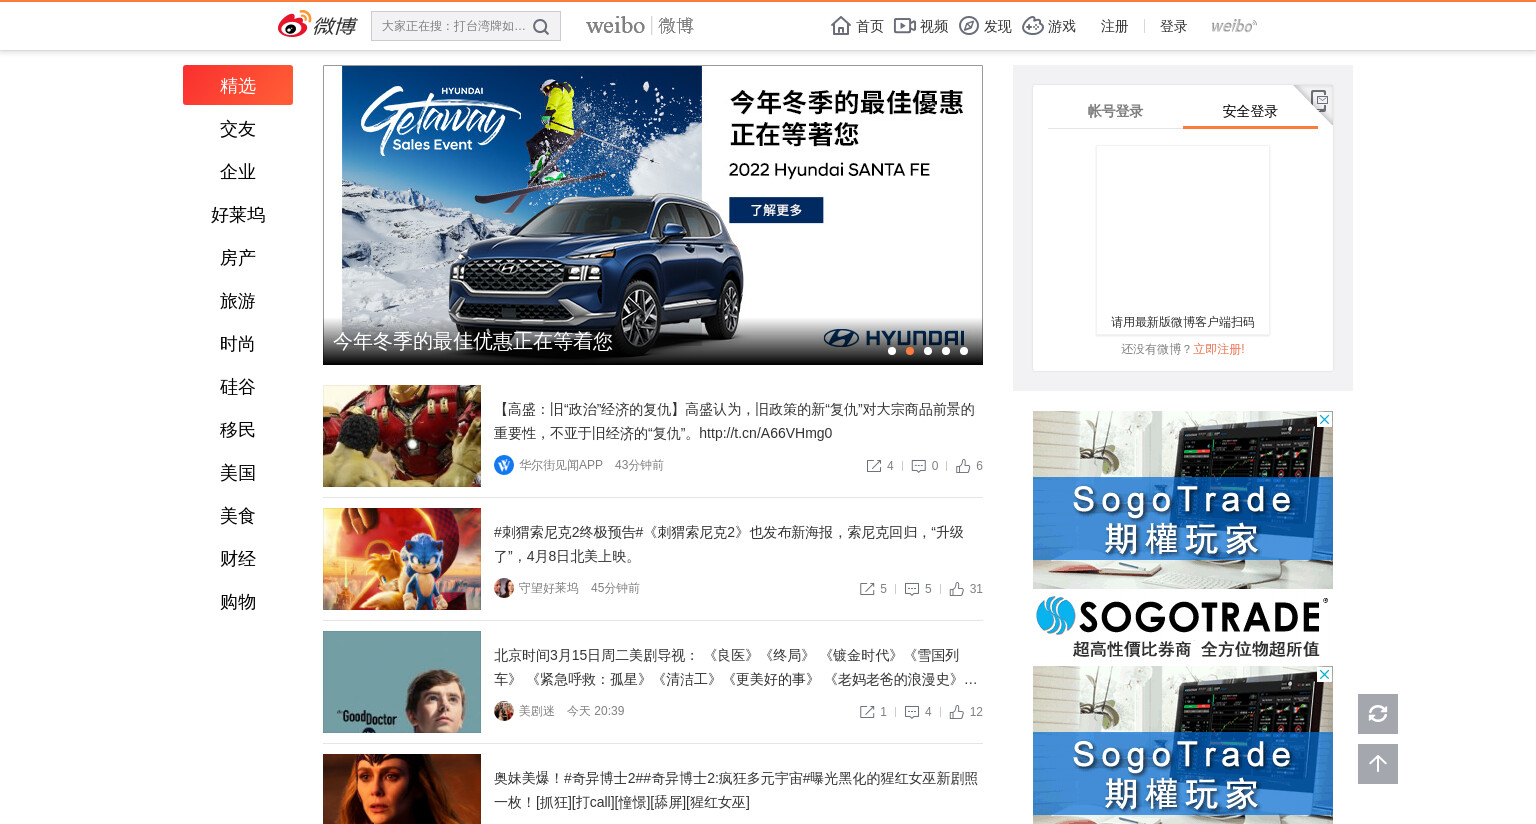This screenshot has width=1536, height=824.
Task: Open the 游戏 games section
Action: tap(1049, 26)
